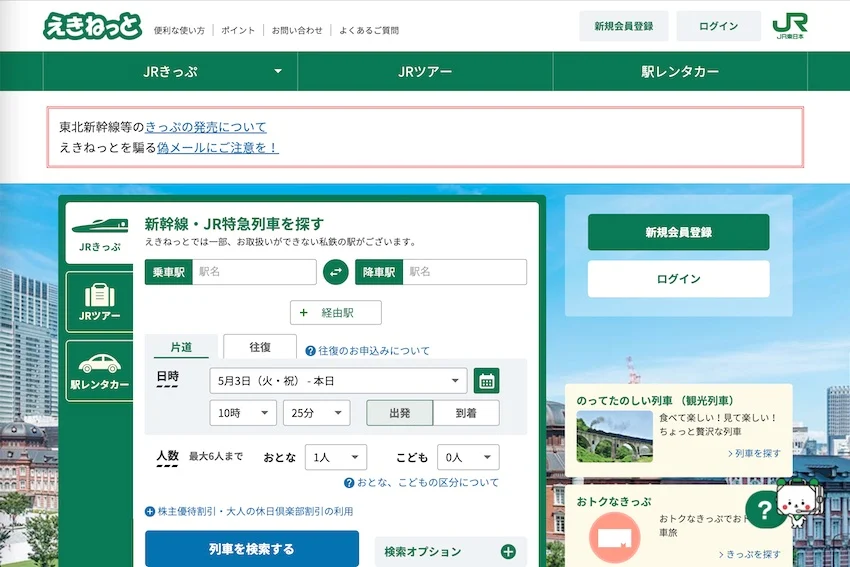The image size is (850, 567).
Task: Open ポイント header link
Action: point(238,30)
